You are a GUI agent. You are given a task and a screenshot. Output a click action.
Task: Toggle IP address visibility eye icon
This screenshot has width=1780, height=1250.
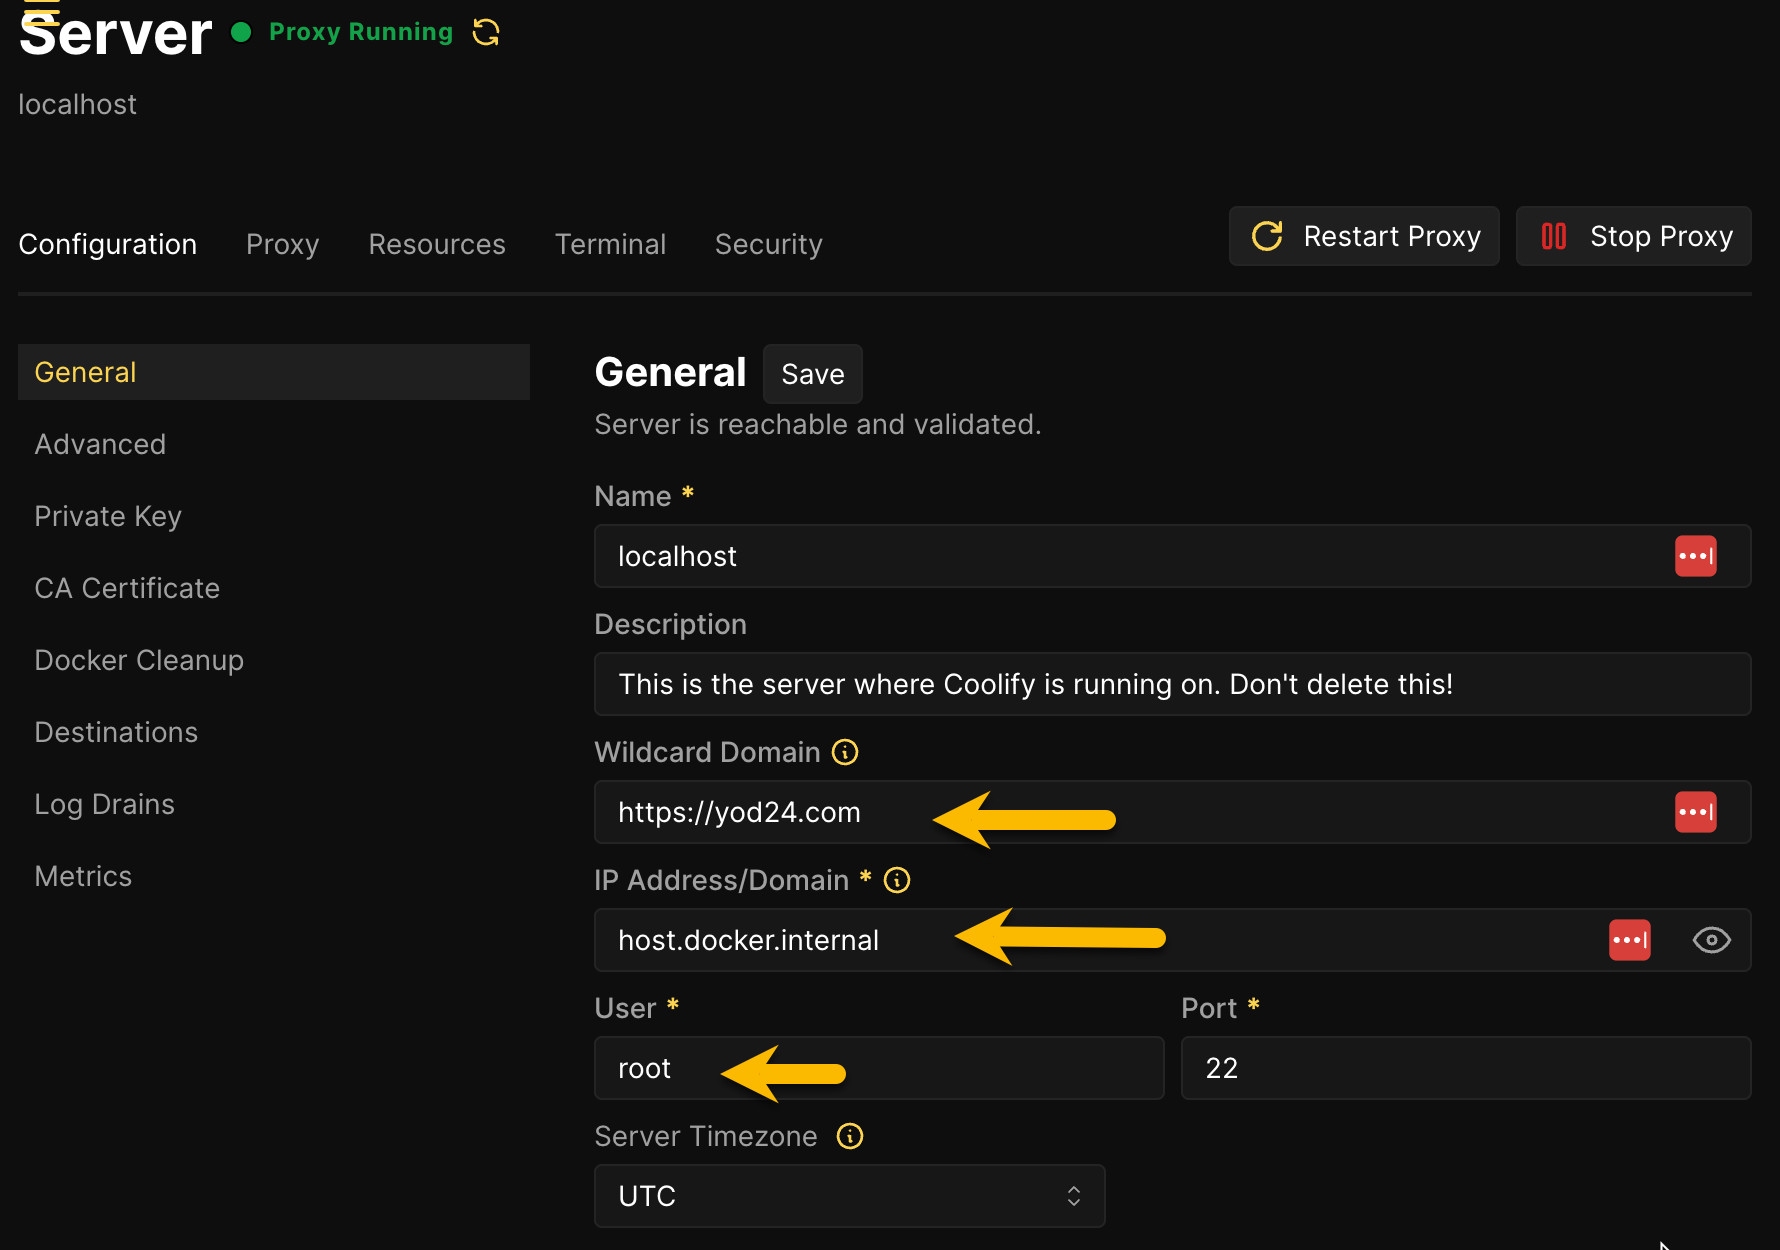[1711, 940]
